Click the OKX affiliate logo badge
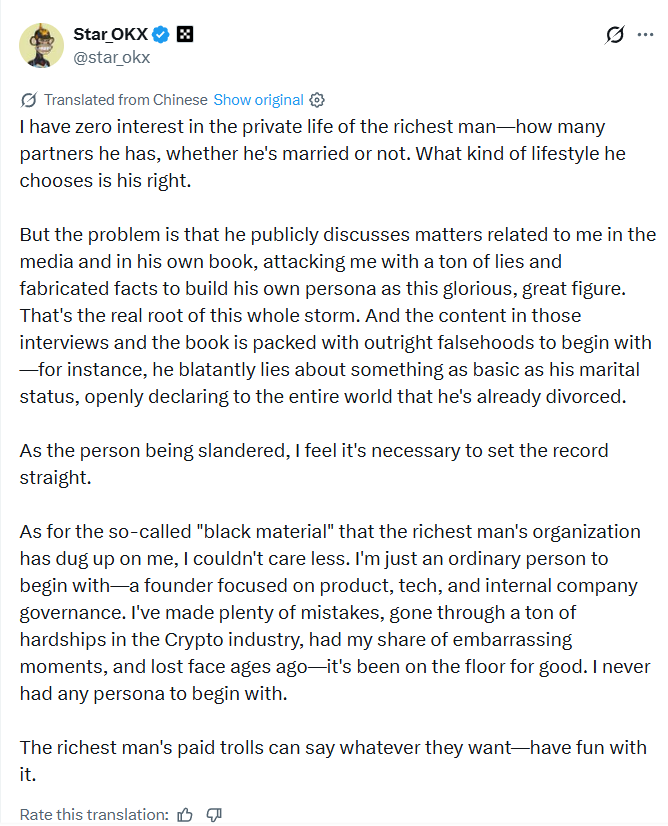This screenshot has height=826, width=668. pos(184,35)
